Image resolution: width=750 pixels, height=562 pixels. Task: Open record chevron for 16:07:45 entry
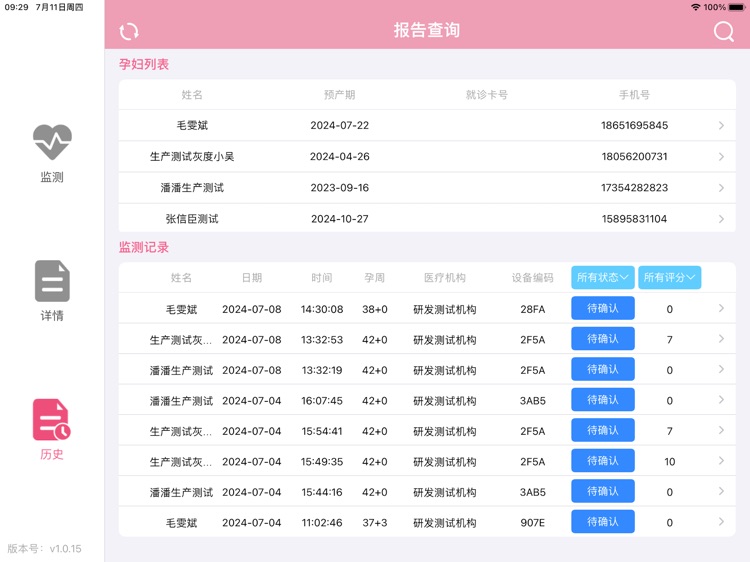click(x=721, y=400)
